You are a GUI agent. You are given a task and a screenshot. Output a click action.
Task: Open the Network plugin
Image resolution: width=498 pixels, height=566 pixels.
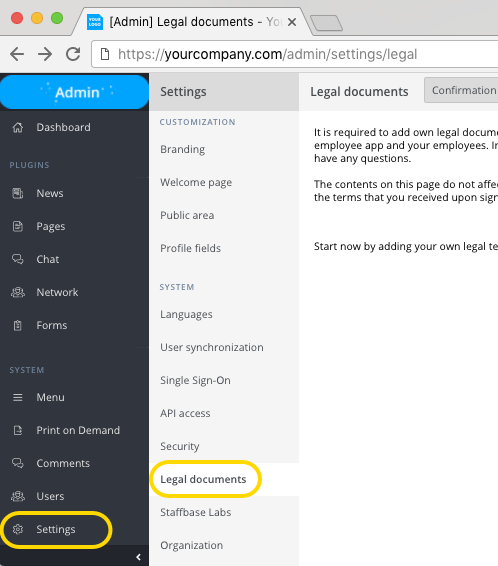74,292
